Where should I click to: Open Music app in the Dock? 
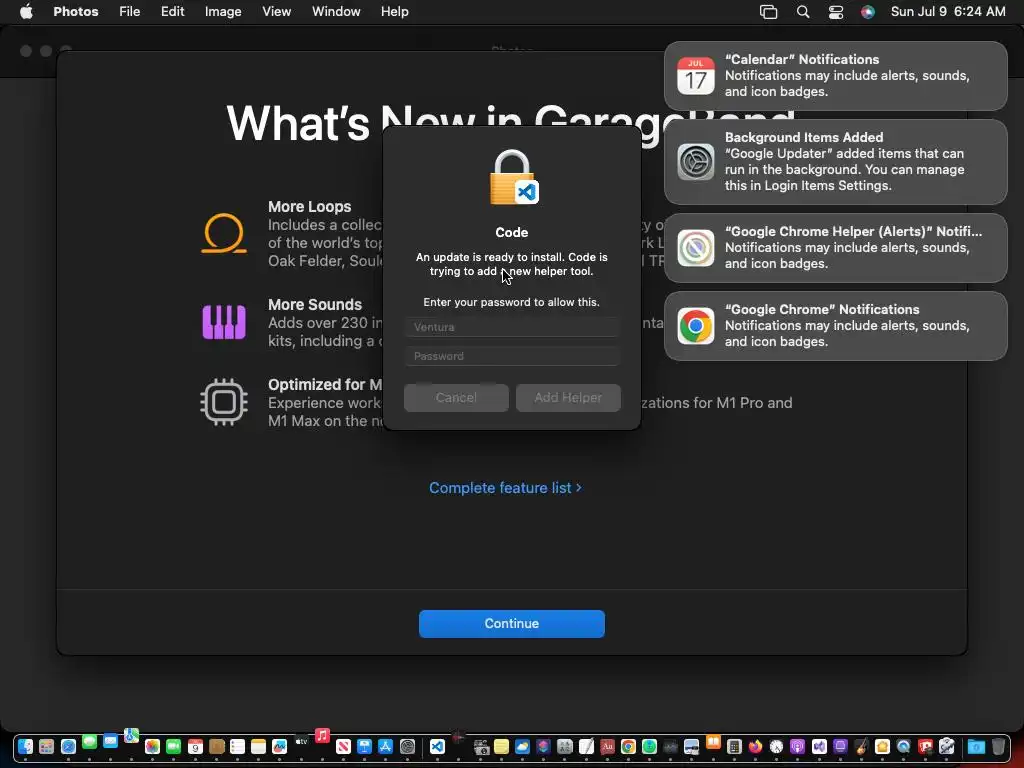pyautogui.click(x=322, y=735)
